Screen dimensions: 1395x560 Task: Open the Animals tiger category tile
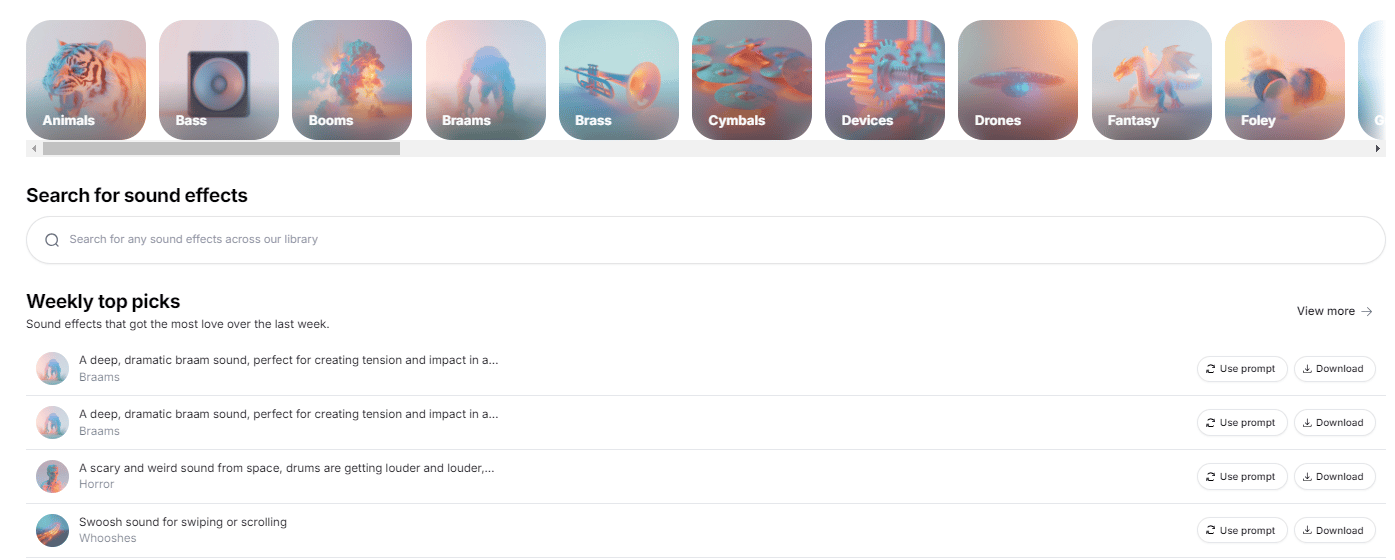click(86, 80)
